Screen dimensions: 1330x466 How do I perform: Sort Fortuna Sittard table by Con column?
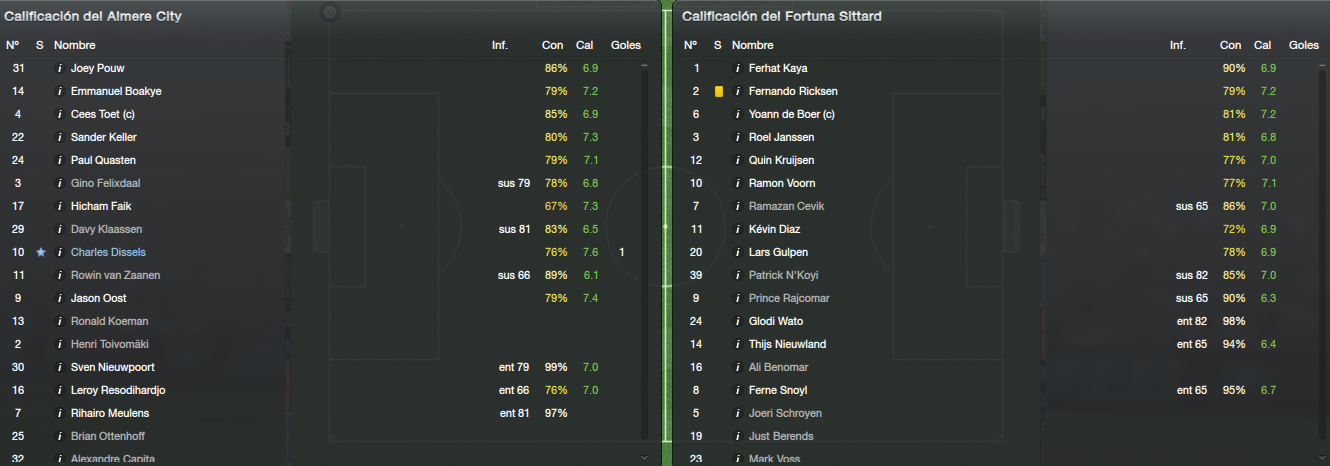1230,45
